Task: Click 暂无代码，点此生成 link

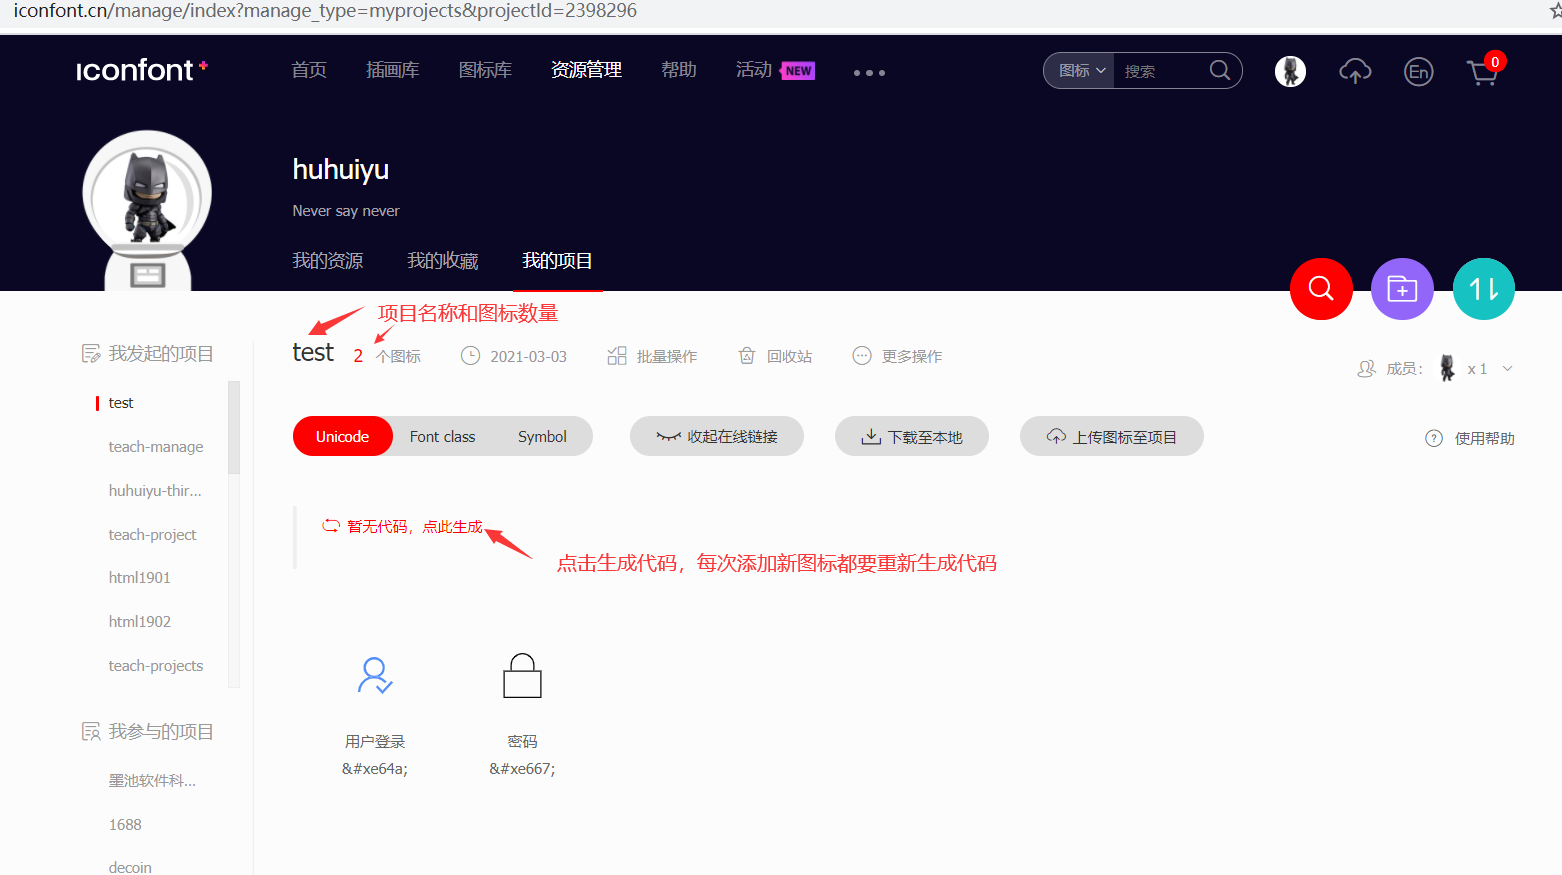Action: click(414, 527)
